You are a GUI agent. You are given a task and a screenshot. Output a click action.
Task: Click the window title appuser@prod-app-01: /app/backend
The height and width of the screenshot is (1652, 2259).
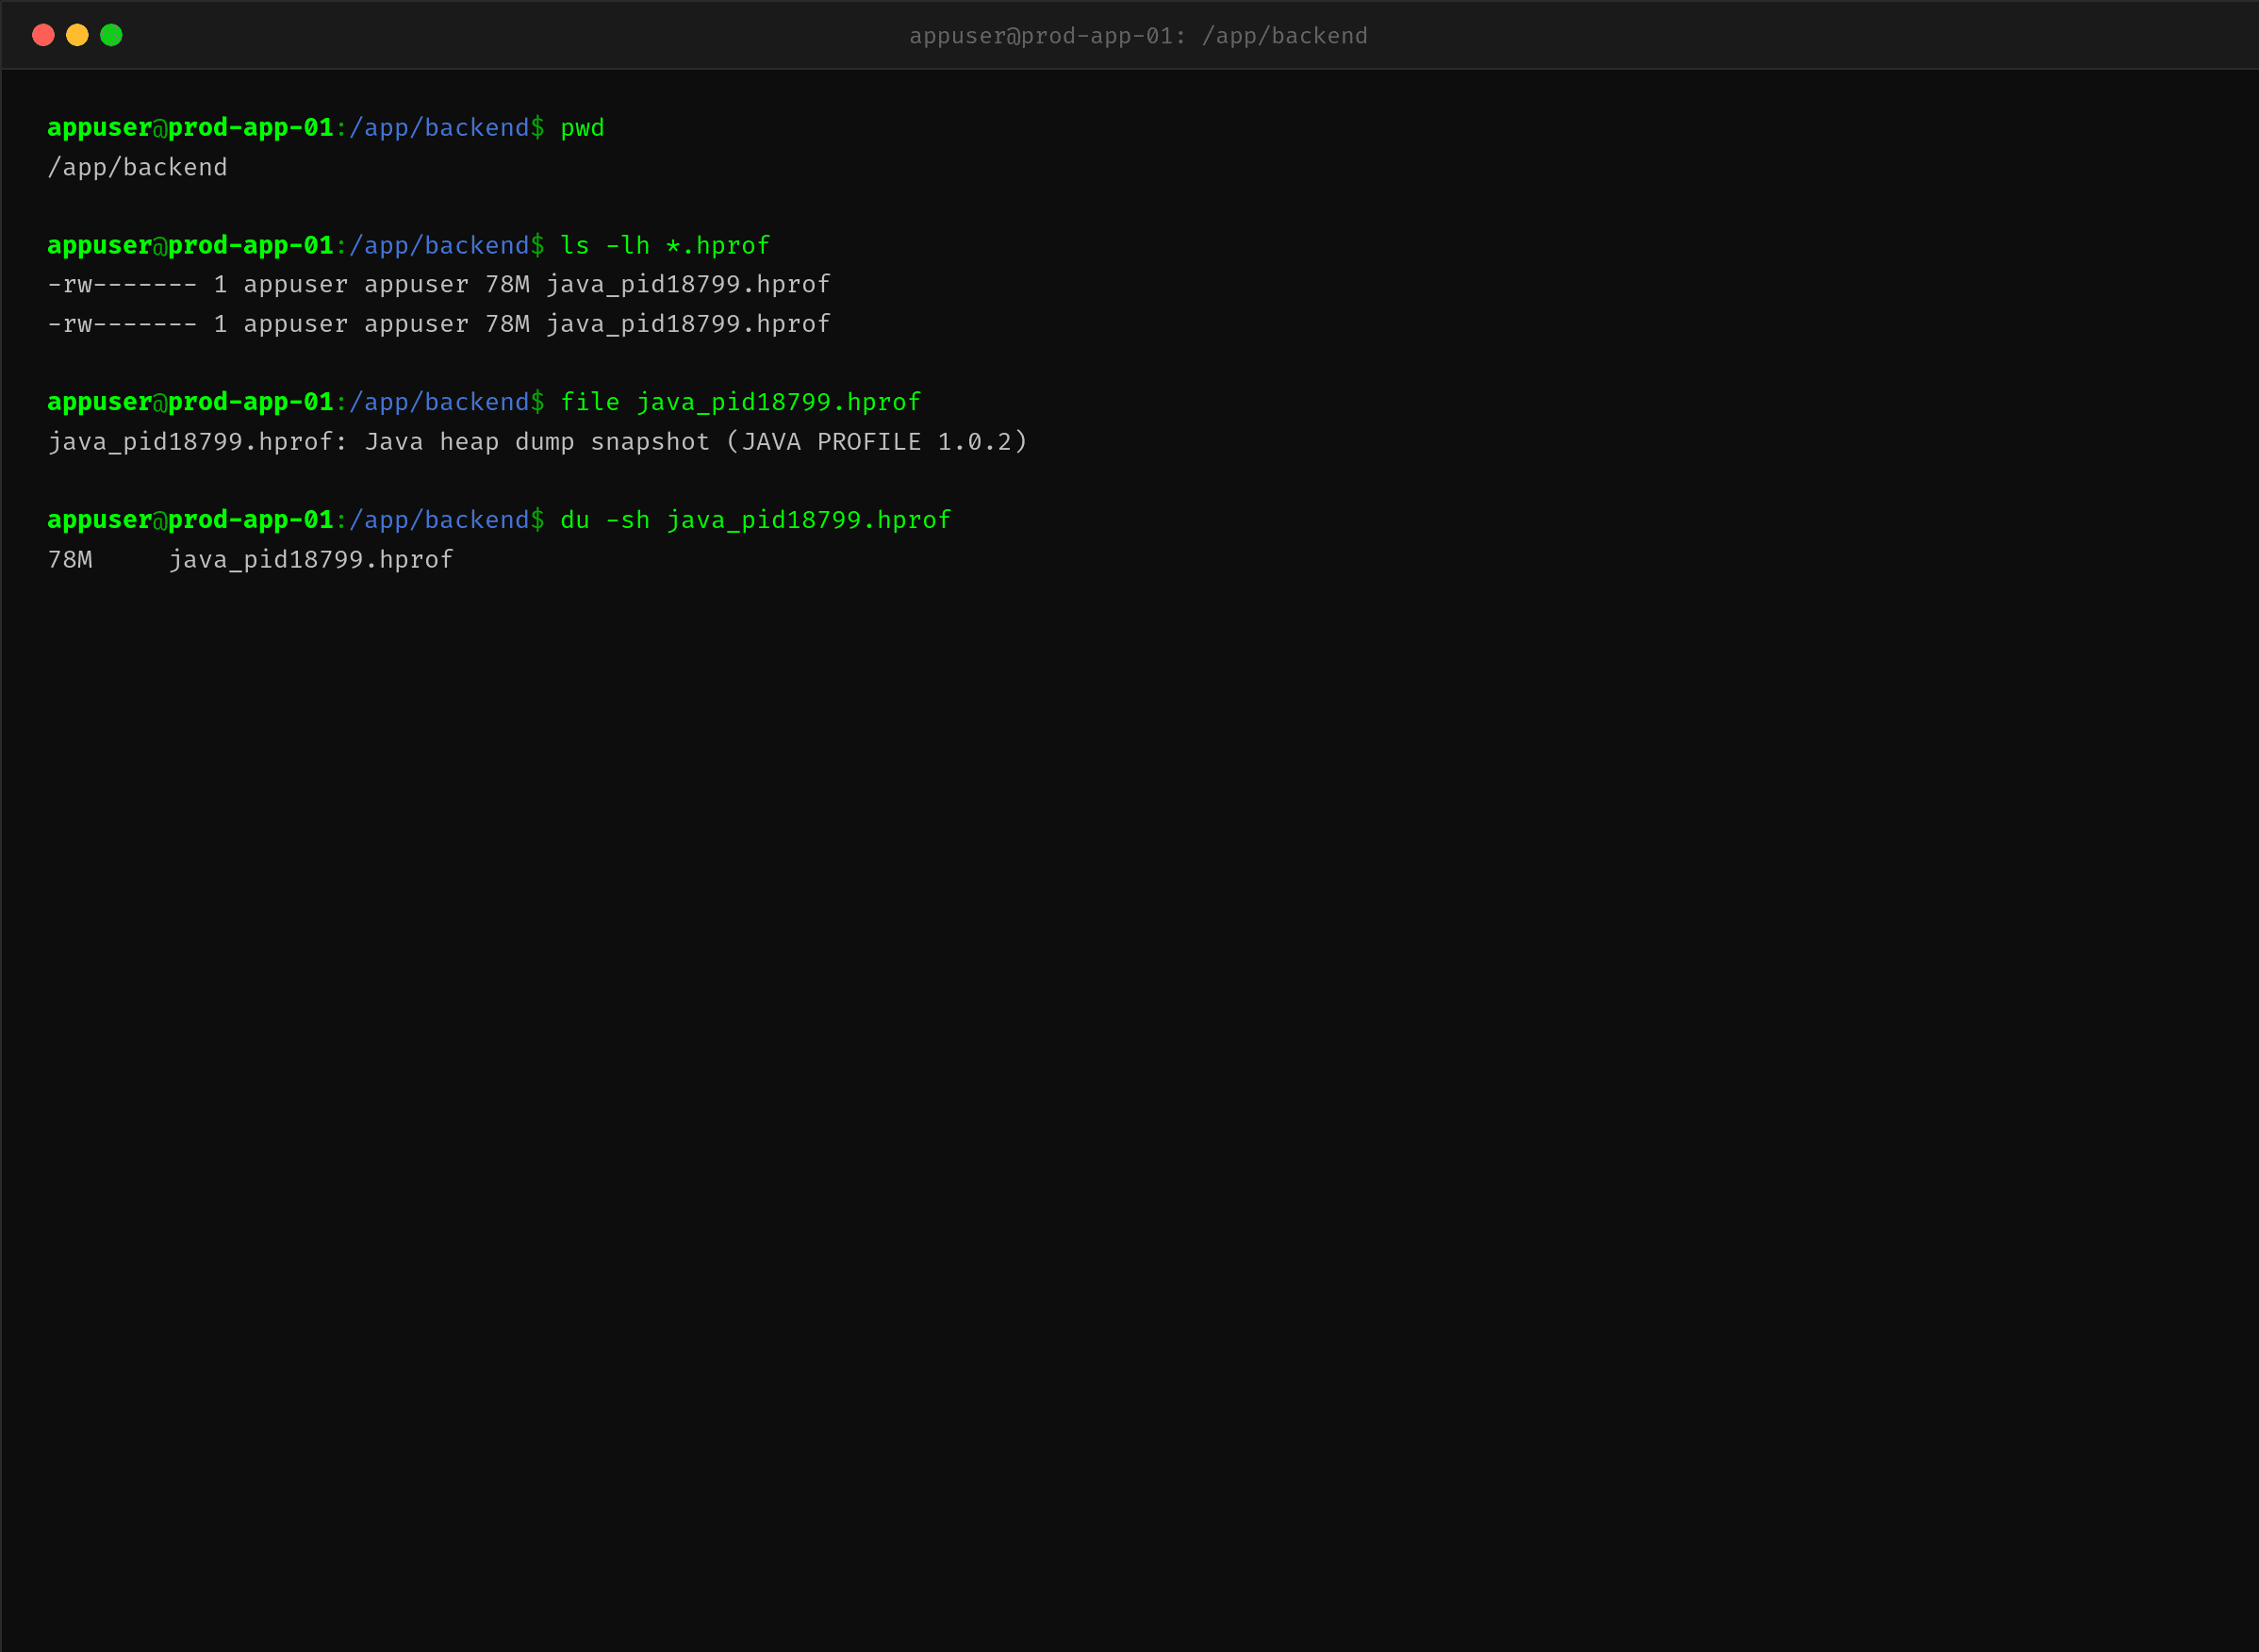[x=1138, y=36]
